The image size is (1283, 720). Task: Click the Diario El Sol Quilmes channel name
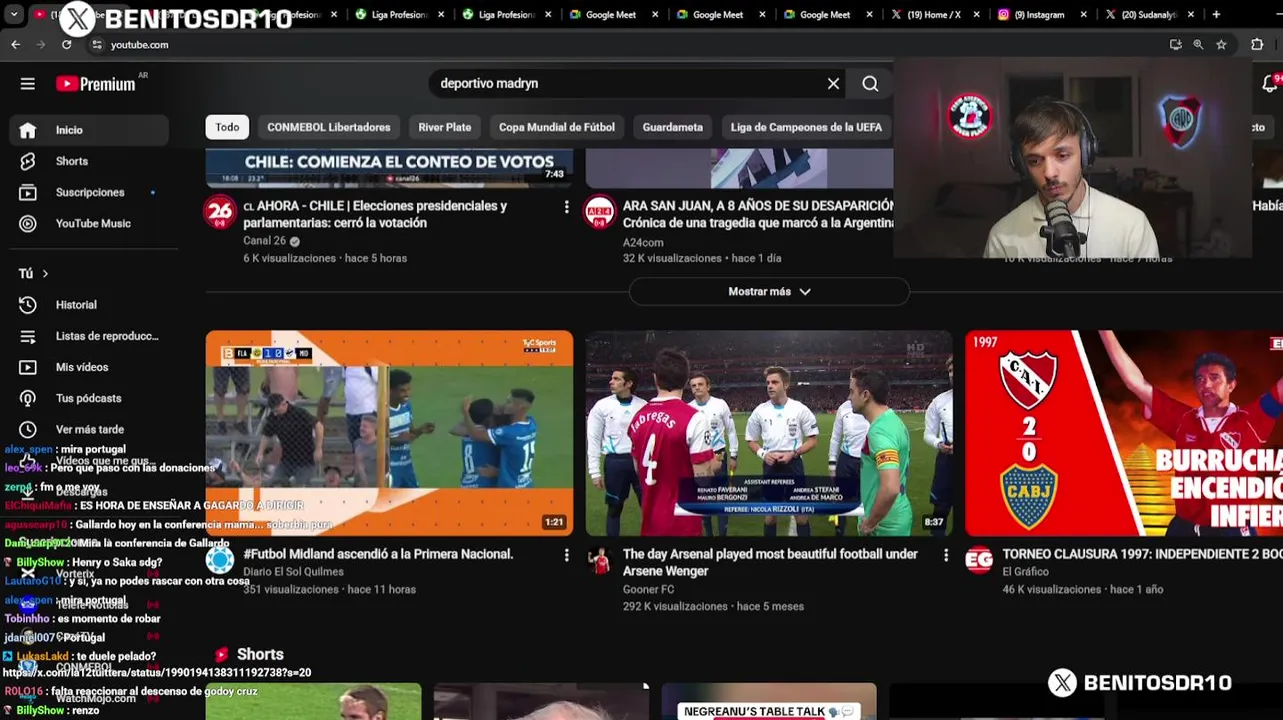[x=293, y=572]
